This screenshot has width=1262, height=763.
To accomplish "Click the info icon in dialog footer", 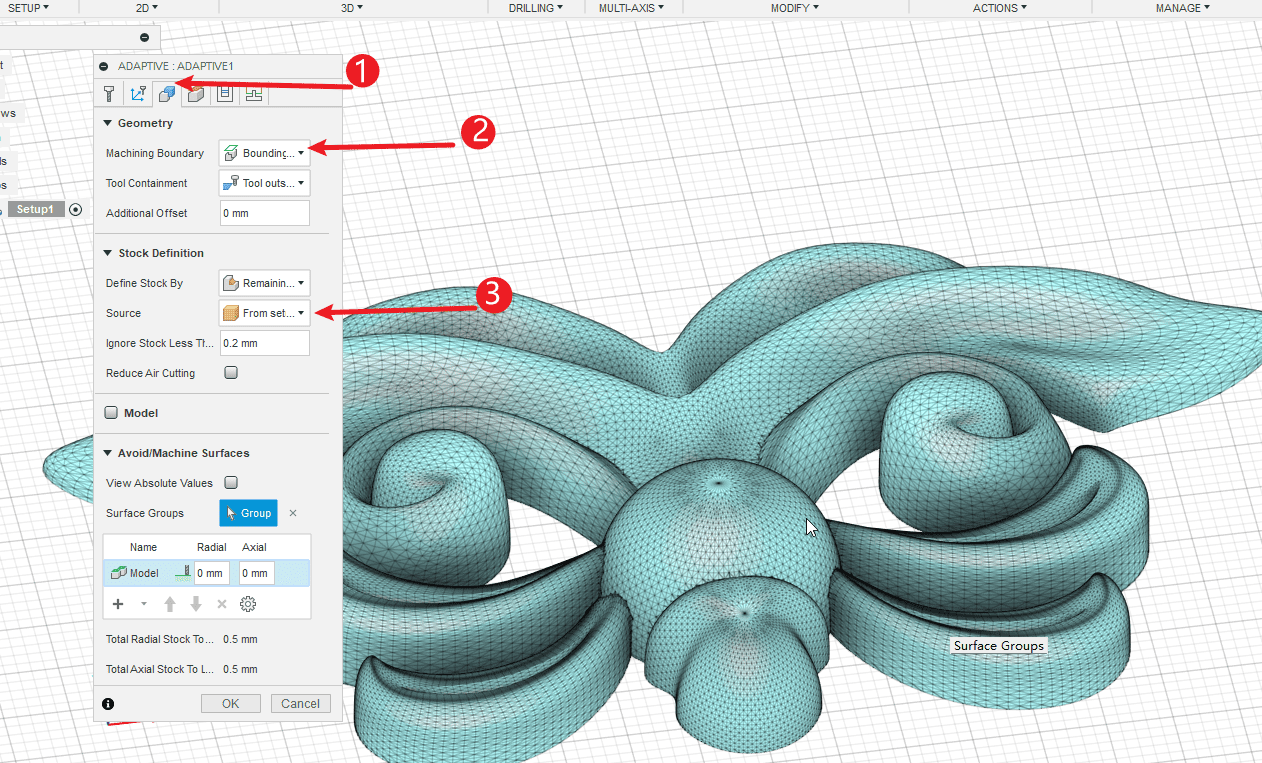I will pos(108,704).
